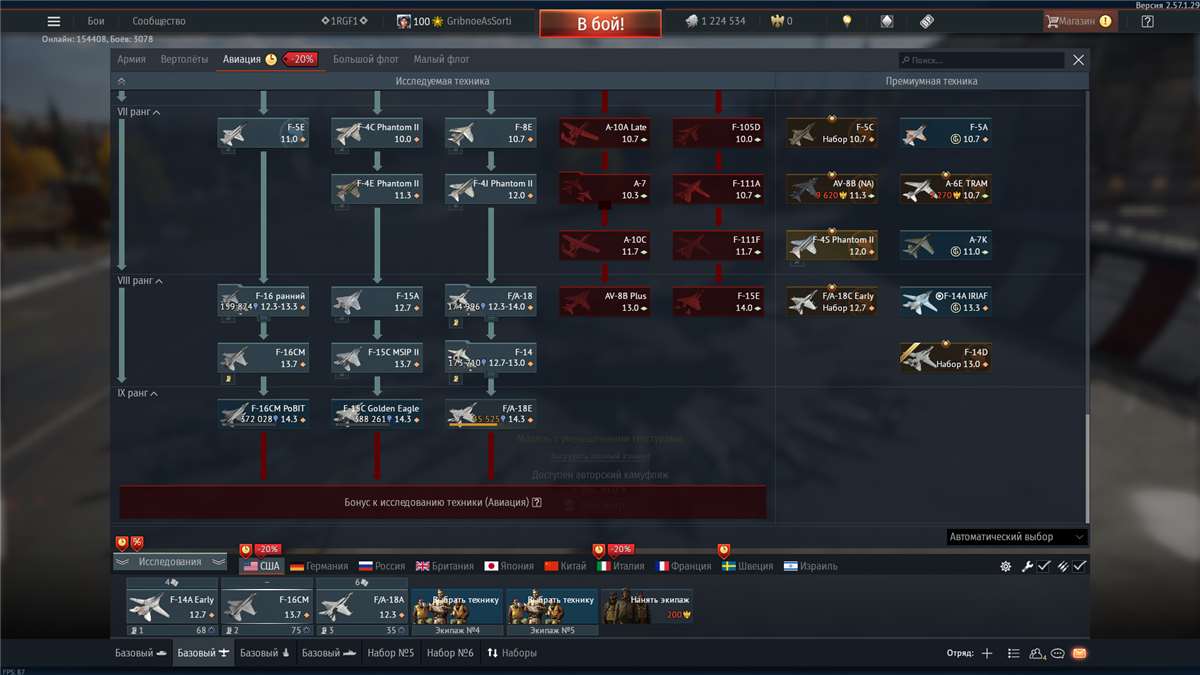Click the silver lions balance 1 224 534
The height and width of the screenshot is (675, 1200).
coord(715,21)
